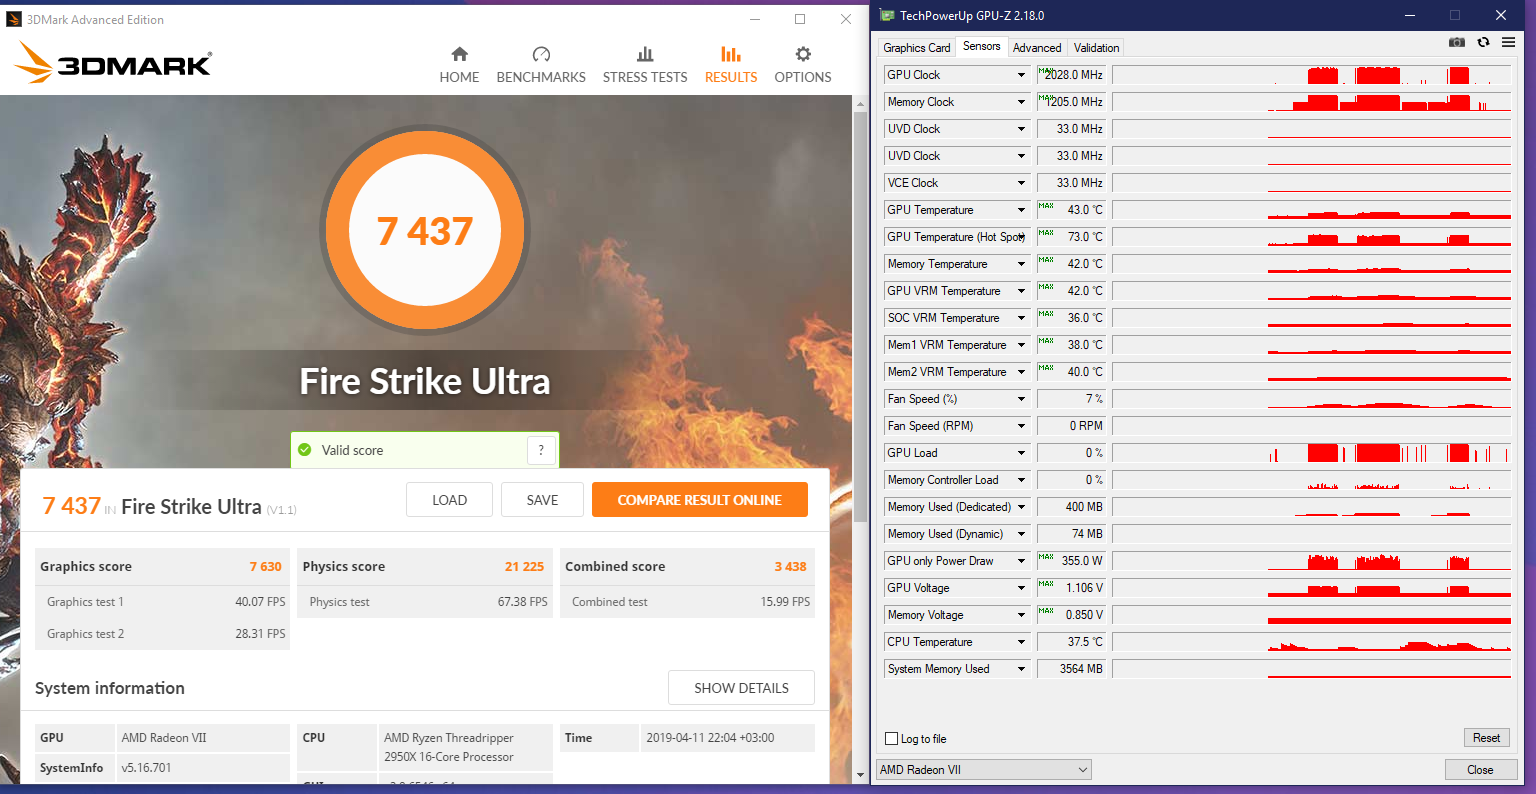Open the Mem2 VRM Temperature dropdown
This screenshot has height=794, width=1536.
coord(1021,372)
